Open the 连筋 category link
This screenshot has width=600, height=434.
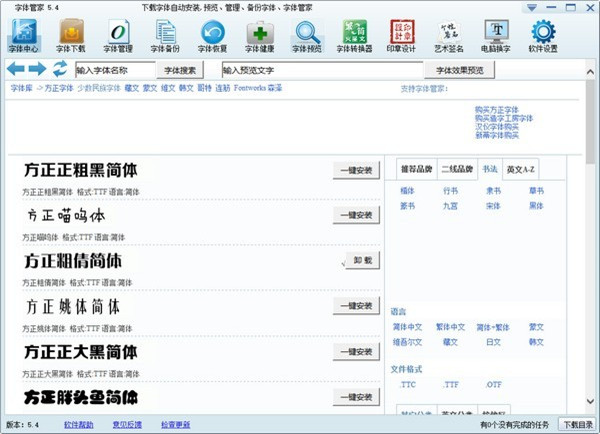pos(223,88)
